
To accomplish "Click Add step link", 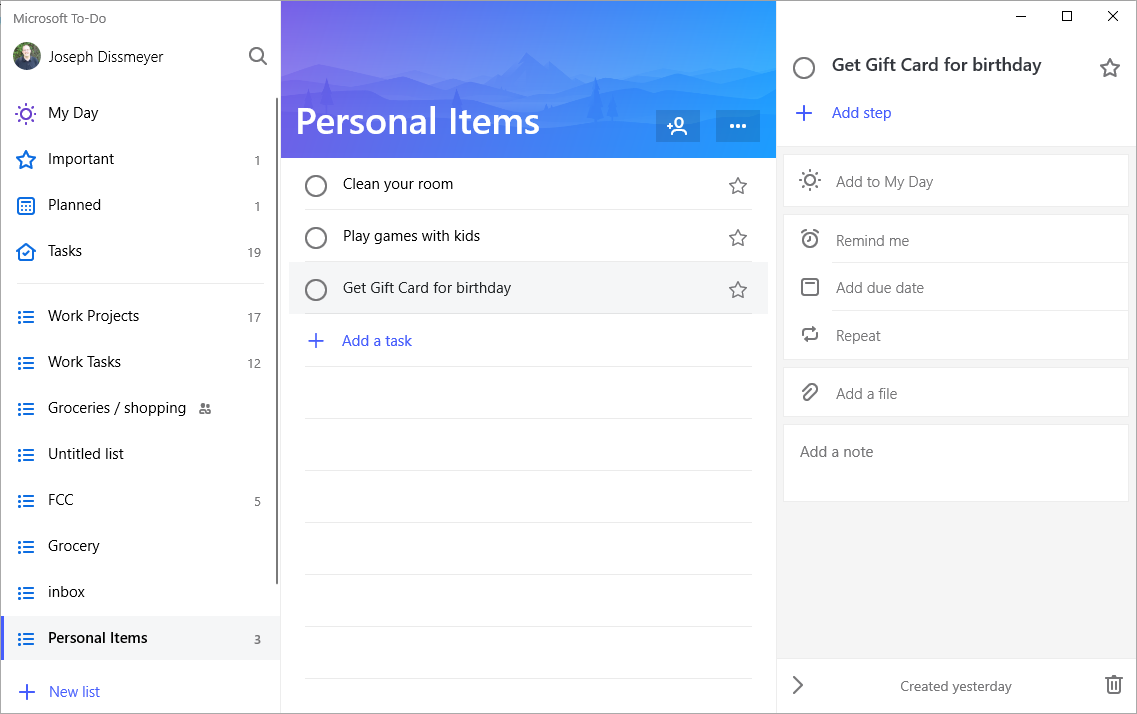I will pyautogui.click(x=861, y=113).
